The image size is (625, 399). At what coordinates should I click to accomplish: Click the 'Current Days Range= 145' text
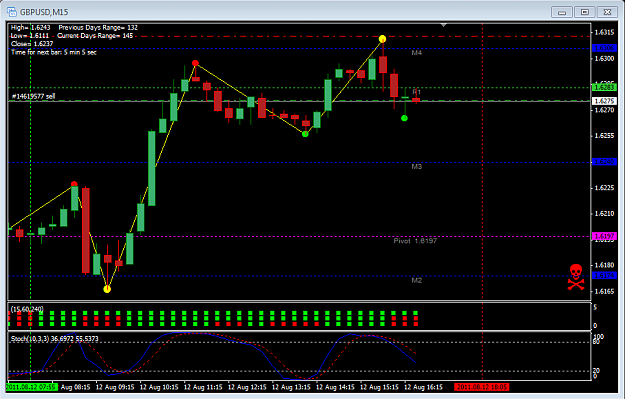coord(95,36)
